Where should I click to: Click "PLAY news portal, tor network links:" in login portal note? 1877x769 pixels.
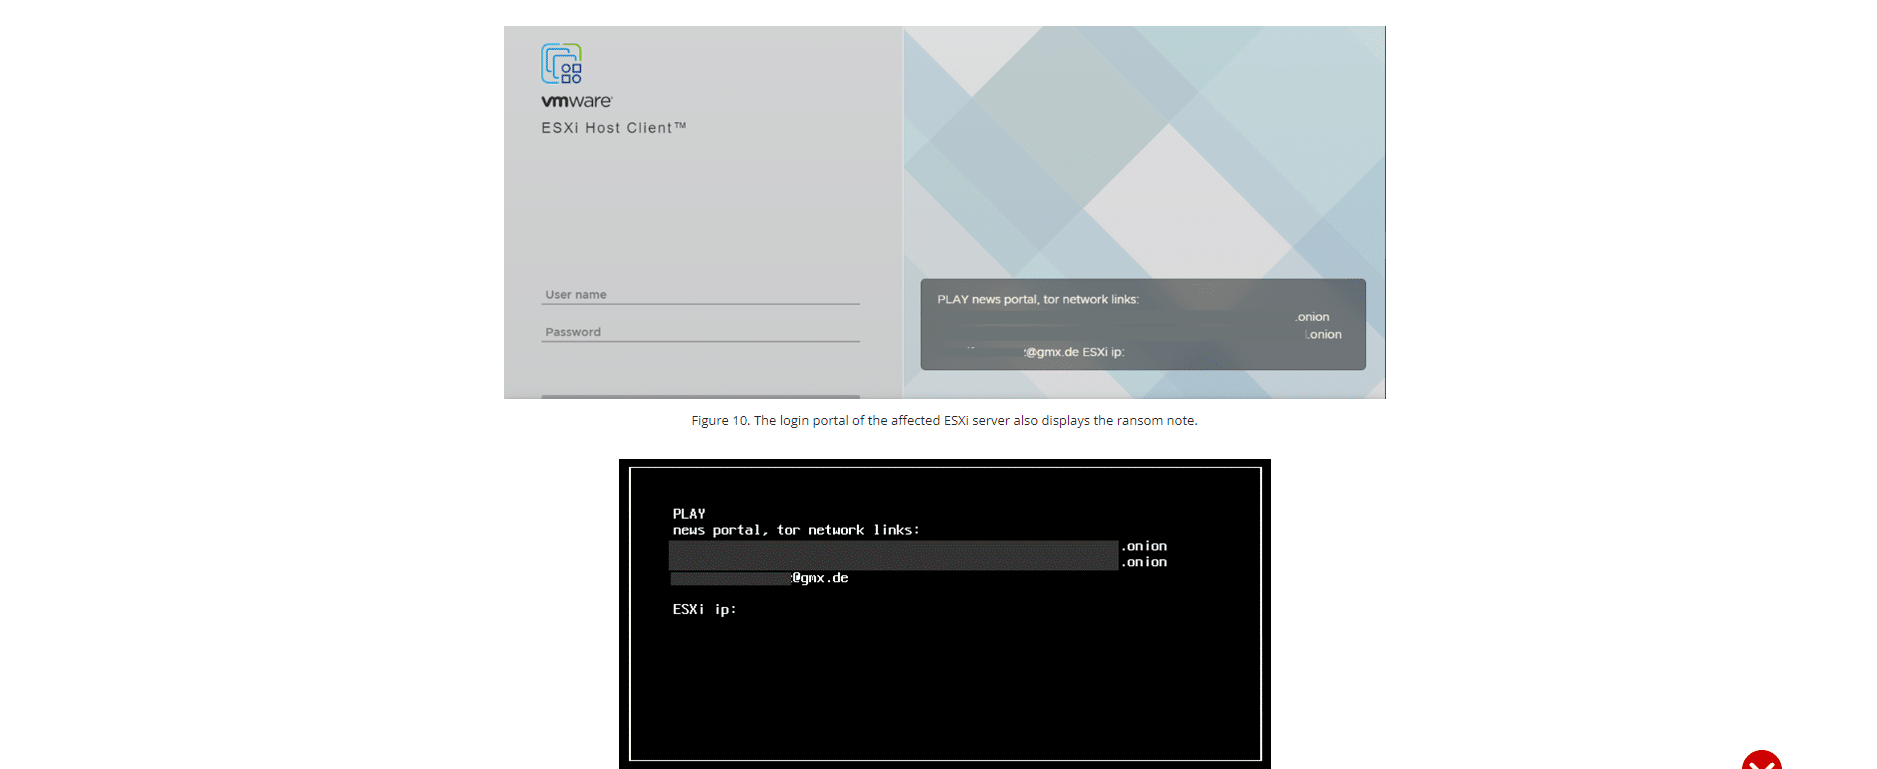coord(1038,299)
